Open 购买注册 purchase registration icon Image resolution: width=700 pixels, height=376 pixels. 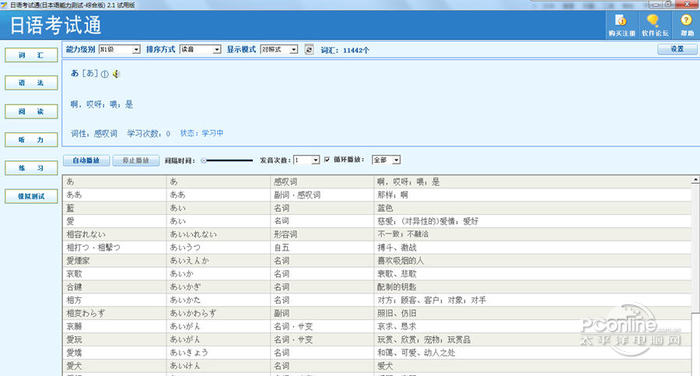tap(621, 25)
